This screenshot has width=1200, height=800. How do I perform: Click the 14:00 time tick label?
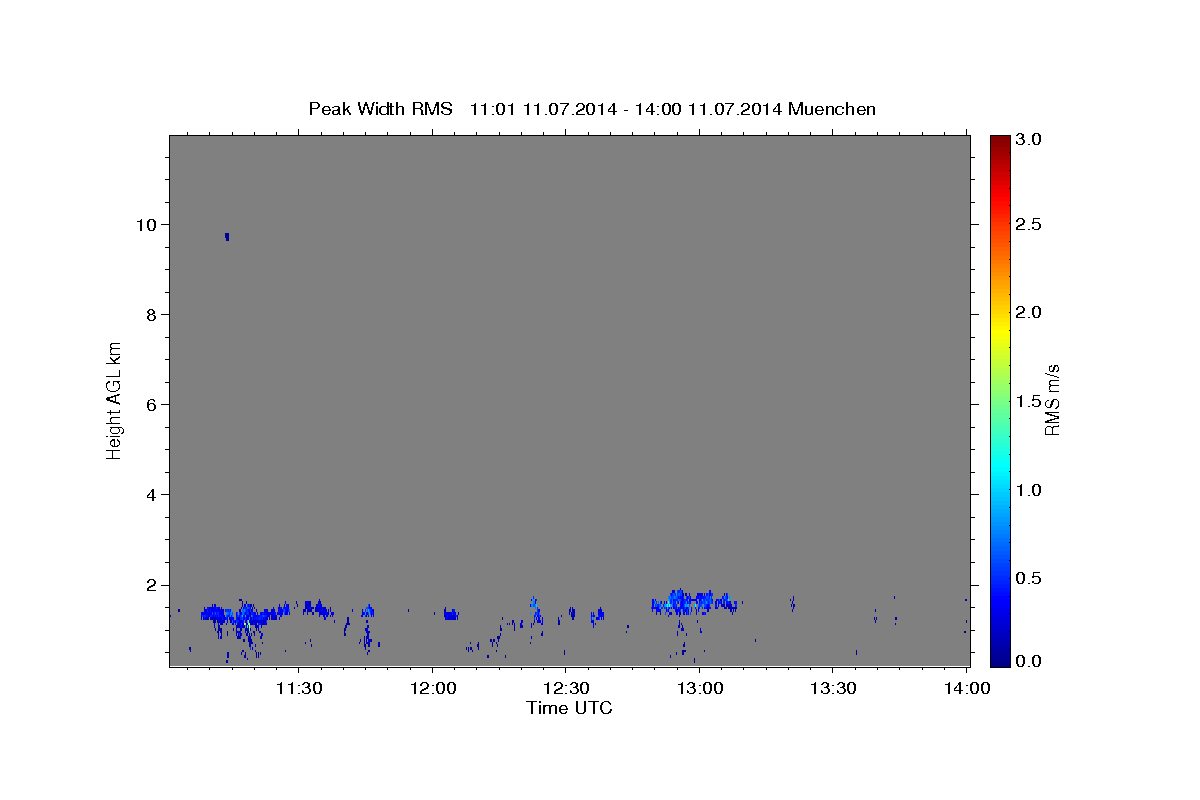967,688
